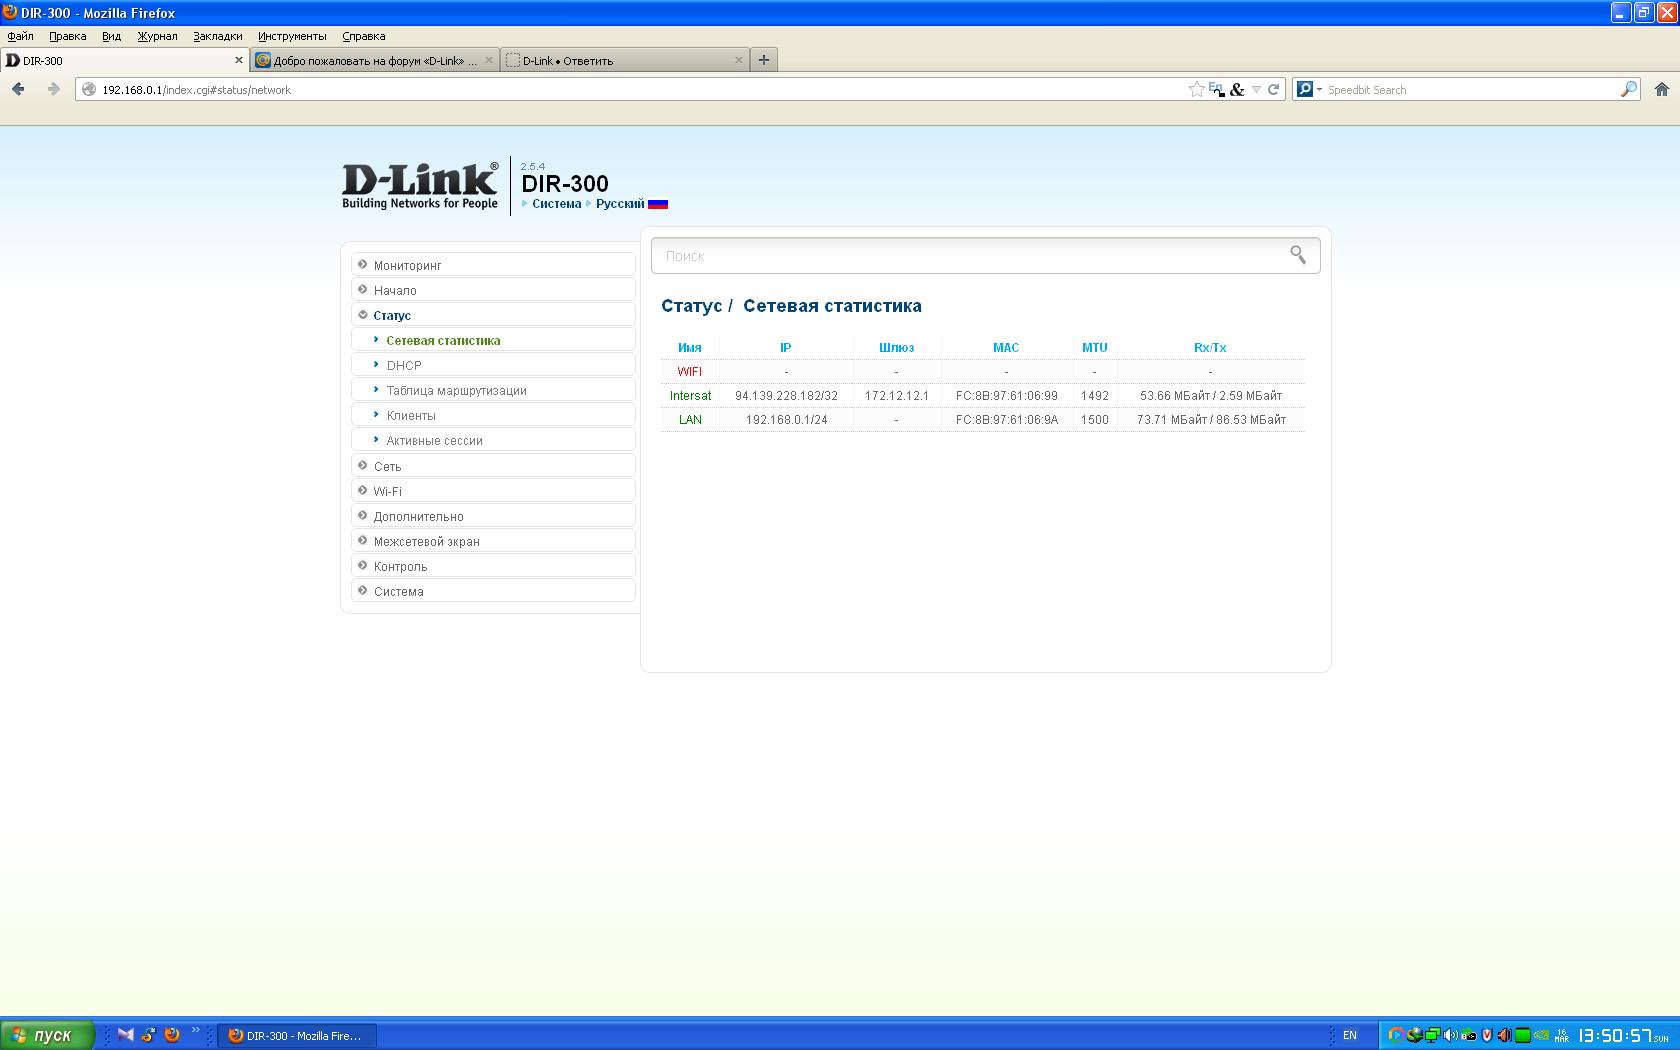The width and height of the screenshot is (1680, 1050).
Task: Open the Инструменты menu
Action: tap(292, 36)
